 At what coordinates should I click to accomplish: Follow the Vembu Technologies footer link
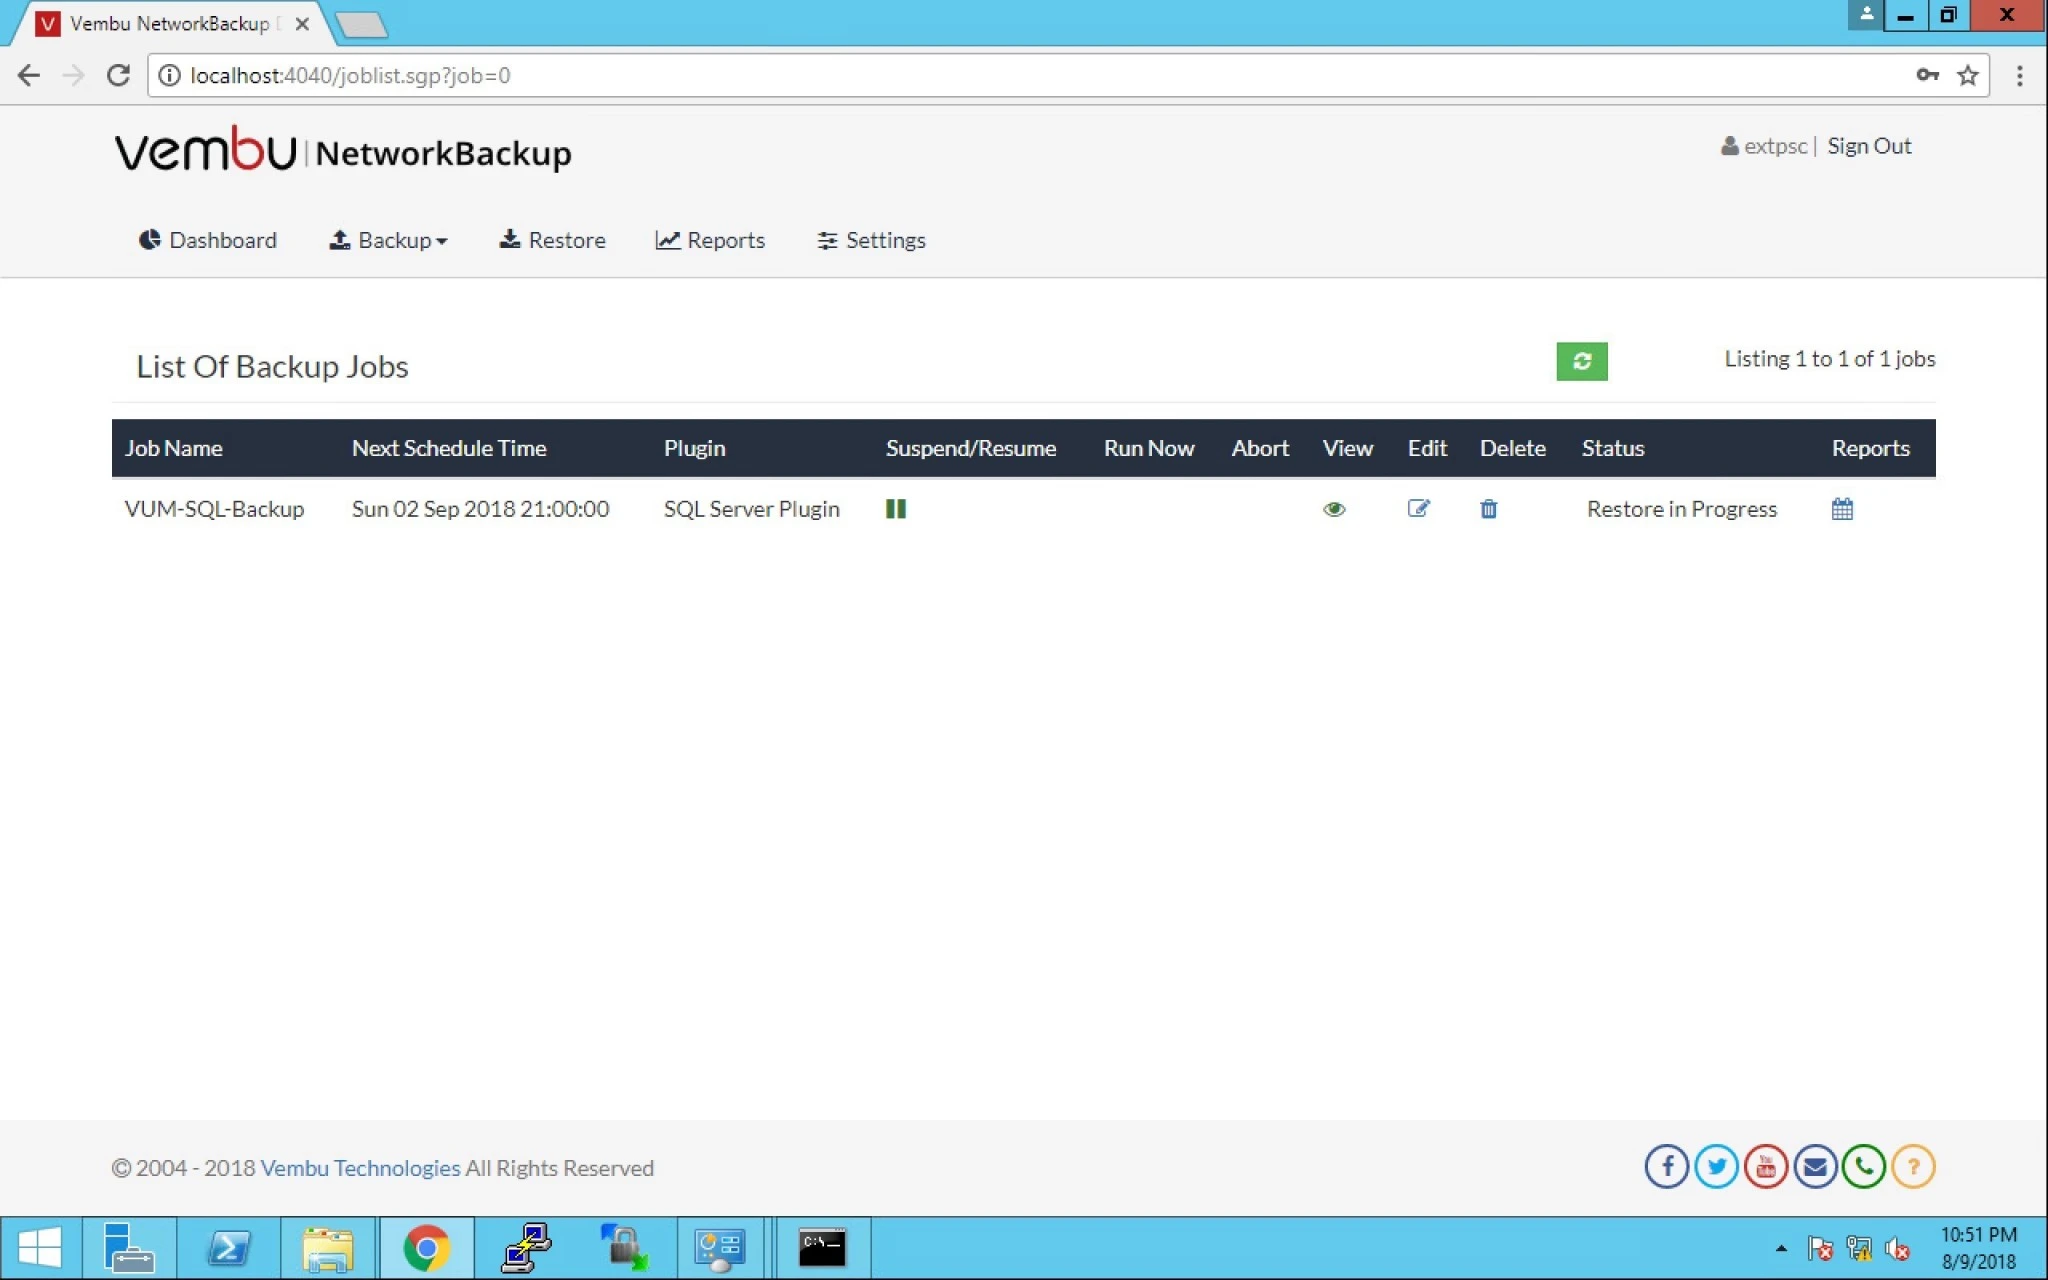pyautogui.click(x=360, y=1168)
